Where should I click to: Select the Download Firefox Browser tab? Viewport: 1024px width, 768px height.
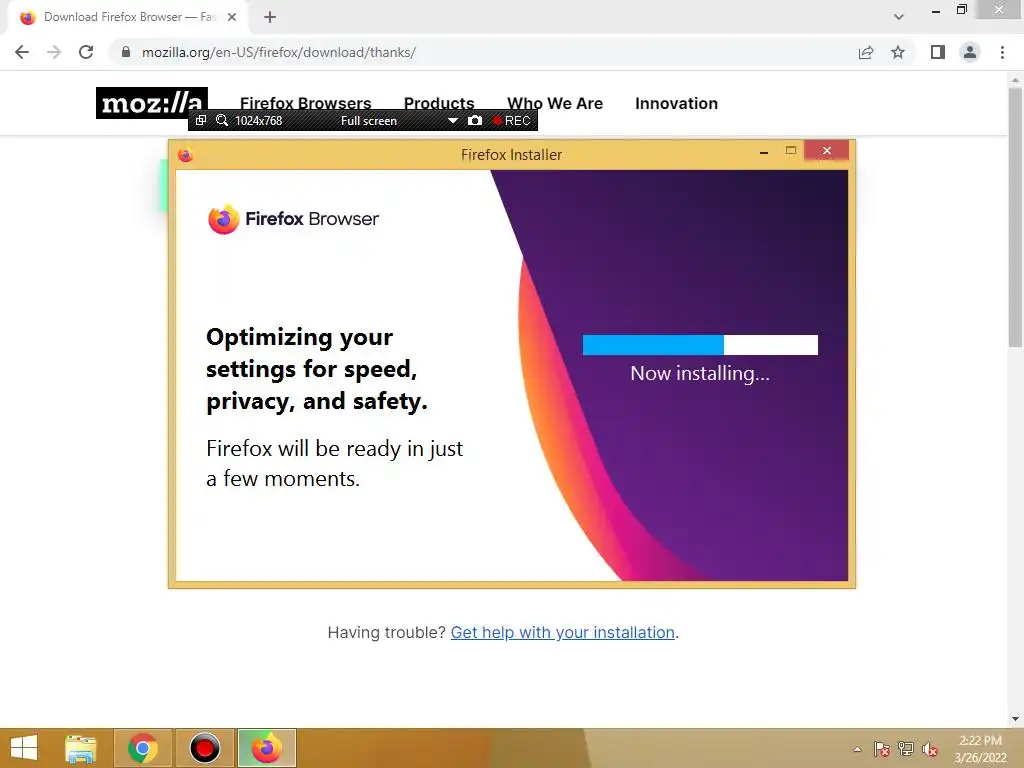click(127, 17)
